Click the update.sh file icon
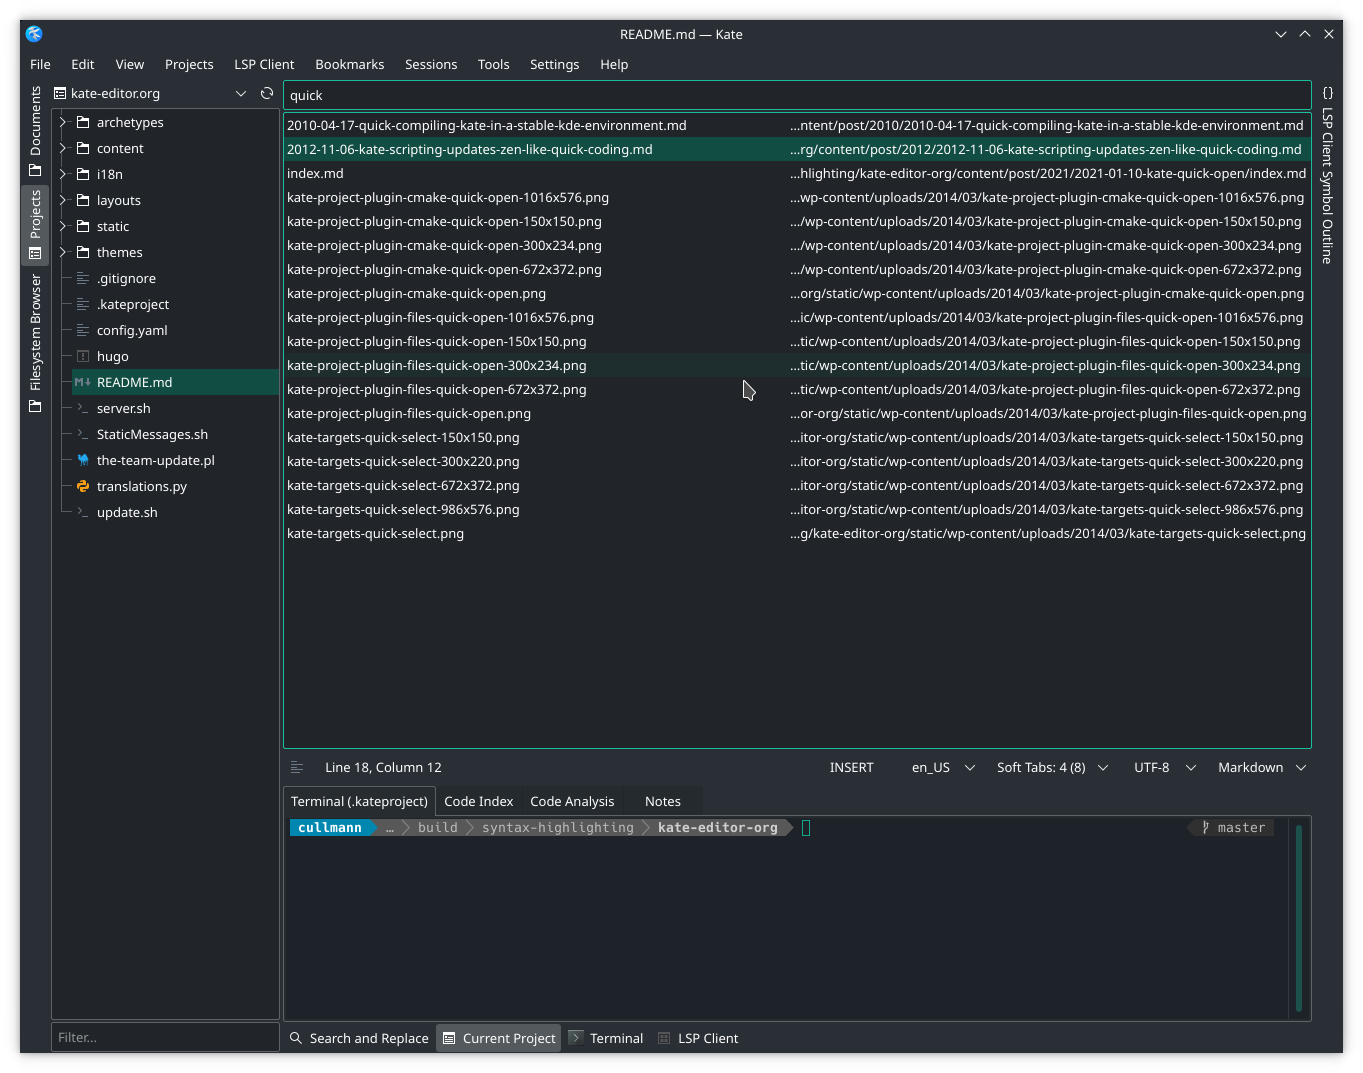 coord(83,512)
